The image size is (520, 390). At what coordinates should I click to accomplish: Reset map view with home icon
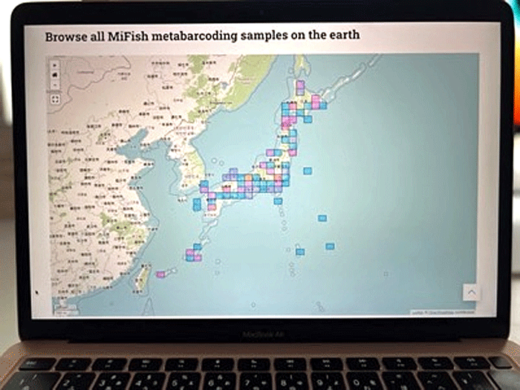click(55, 75)
